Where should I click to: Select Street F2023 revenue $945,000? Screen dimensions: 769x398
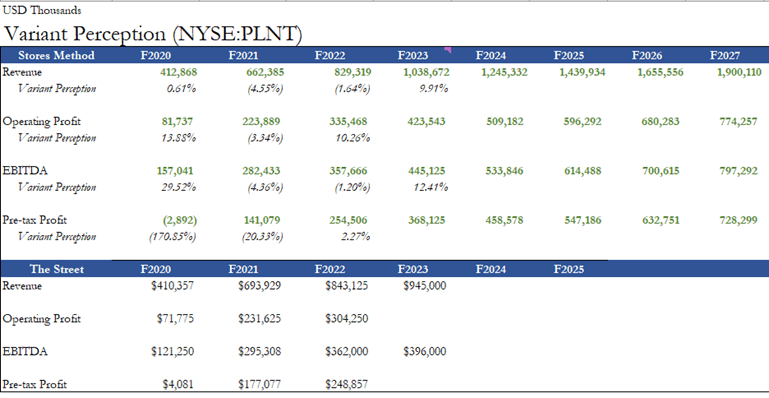pyautogui.click(x=425, y=286)
